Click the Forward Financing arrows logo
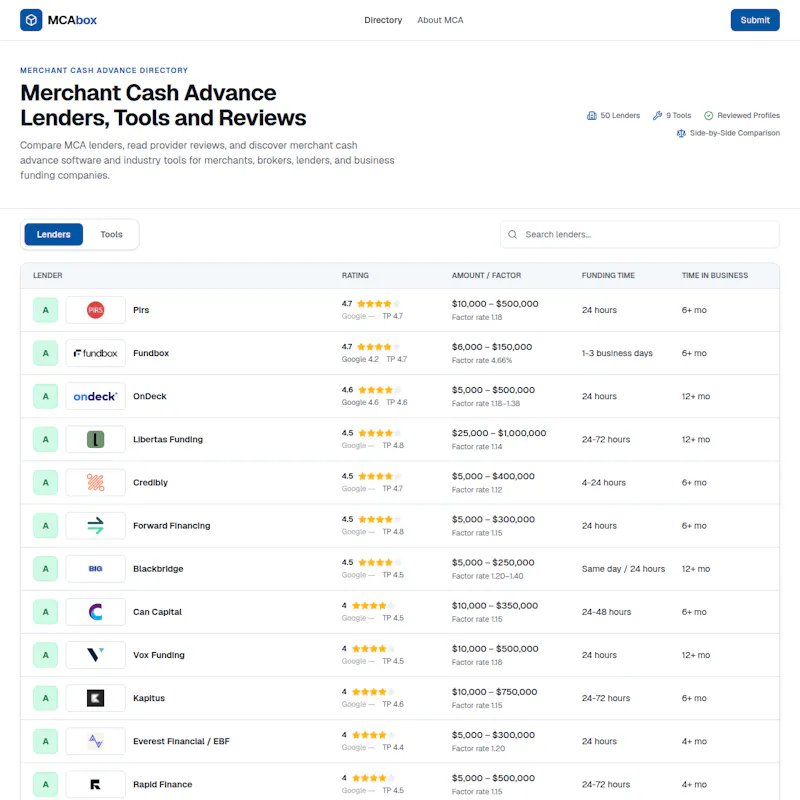The width and height of the screenshot is (800, 800). tap(95, 526)
